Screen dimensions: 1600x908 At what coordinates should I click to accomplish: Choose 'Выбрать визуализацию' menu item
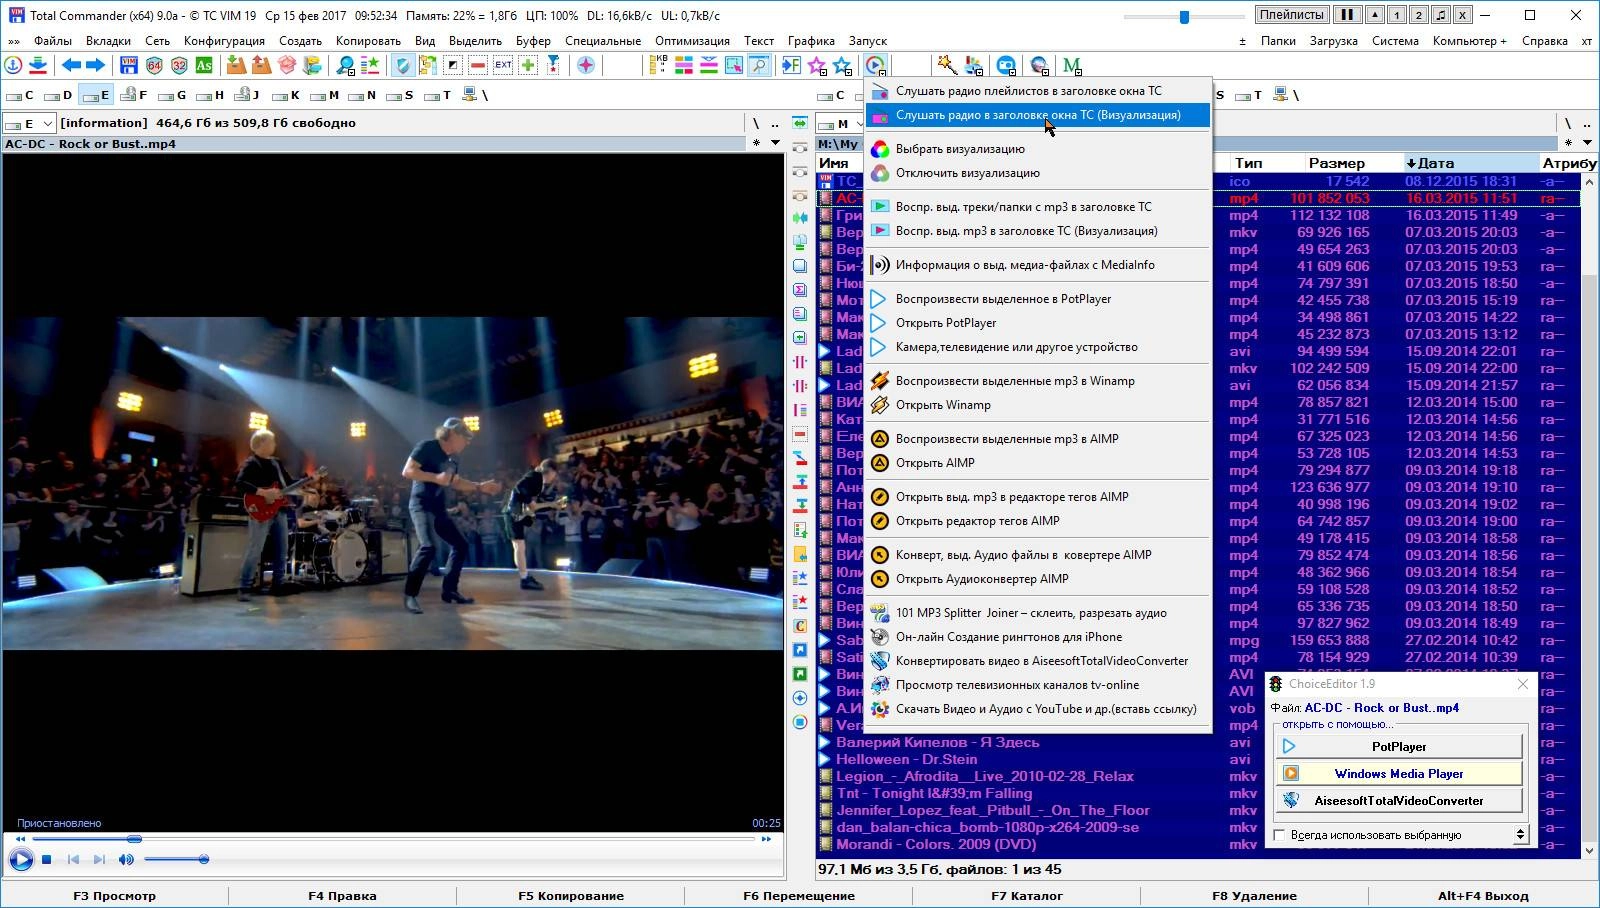tap(1038, 149)
